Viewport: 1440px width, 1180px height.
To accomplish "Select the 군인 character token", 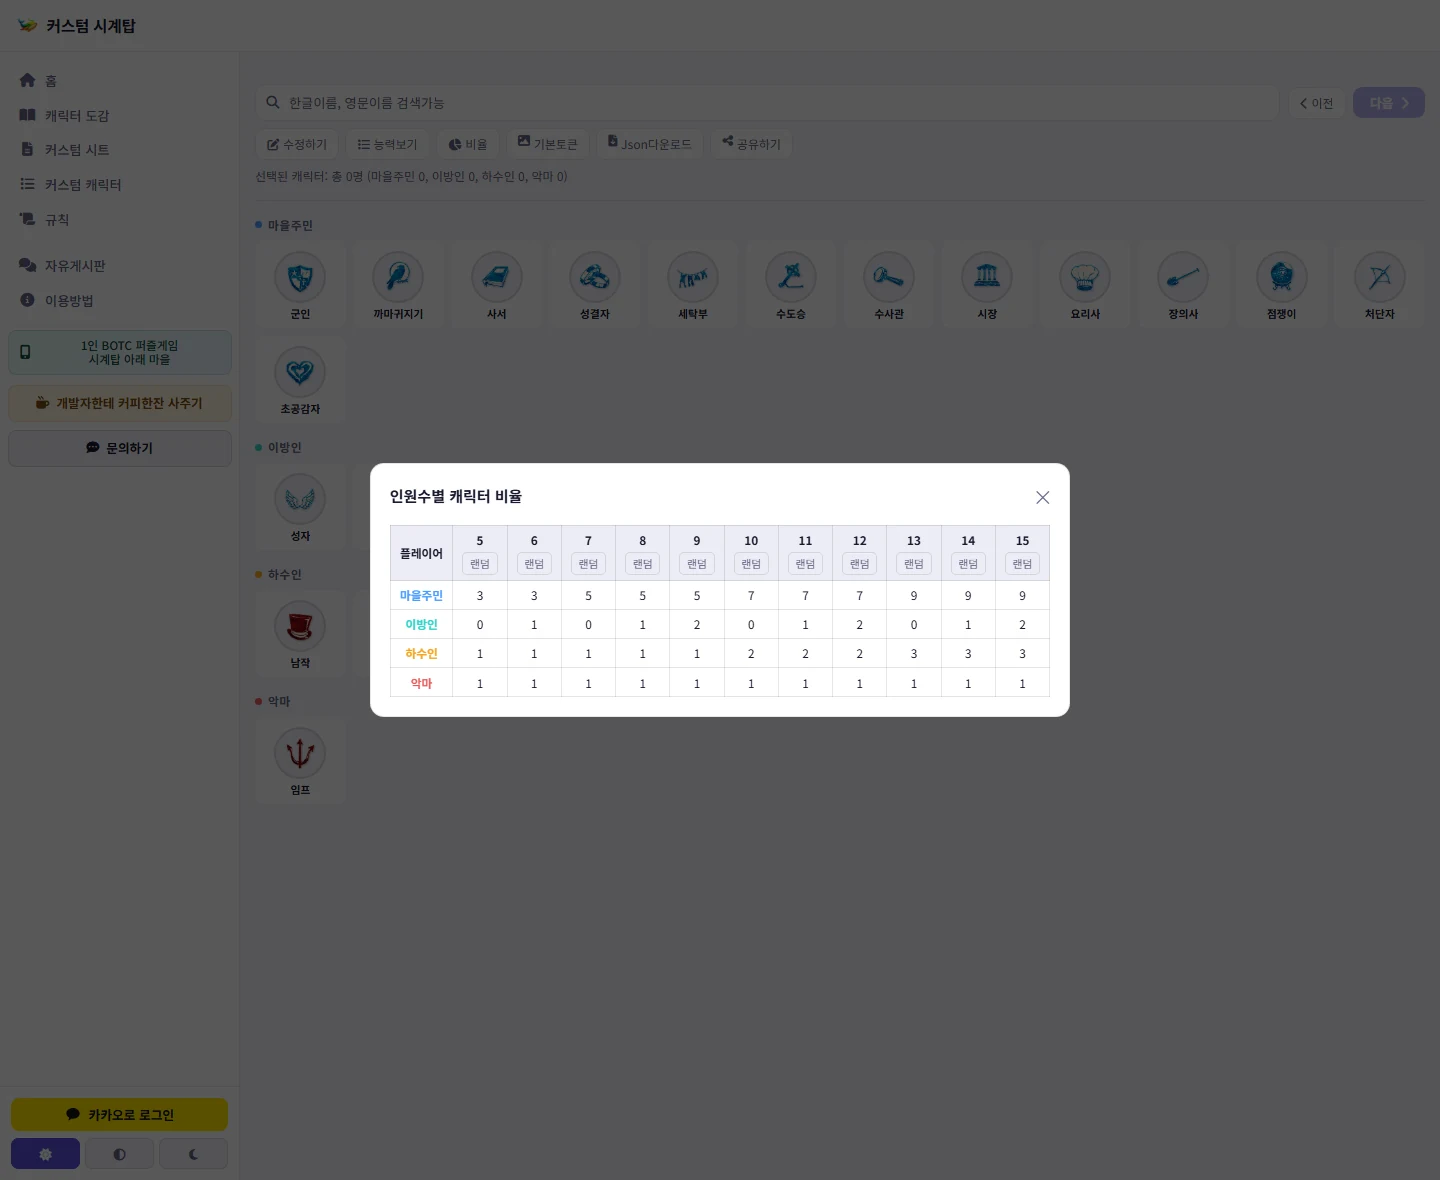I will (300, 284).
